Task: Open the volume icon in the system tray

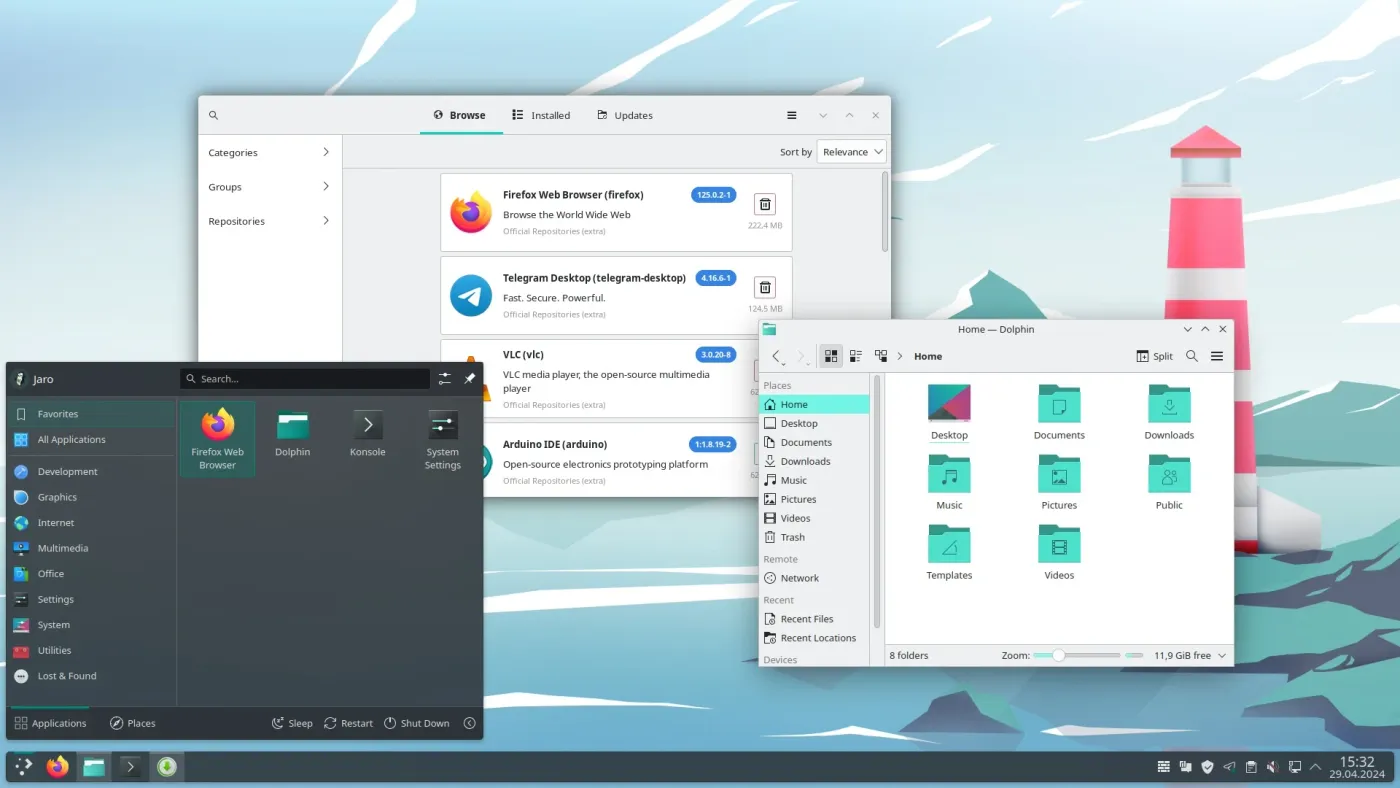Action: point(1272,766)
